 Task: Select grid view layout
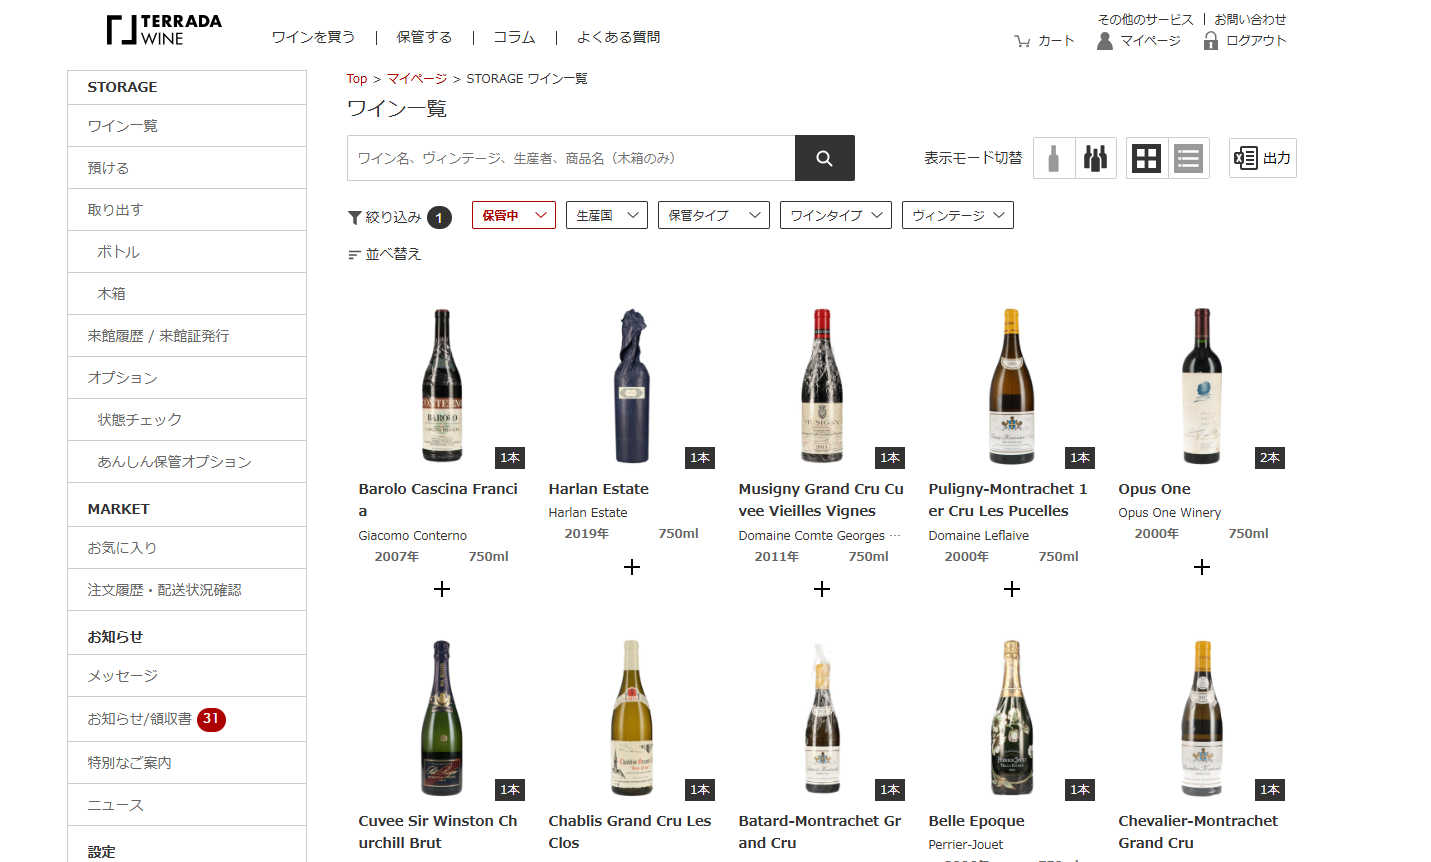pos(1147,158)
